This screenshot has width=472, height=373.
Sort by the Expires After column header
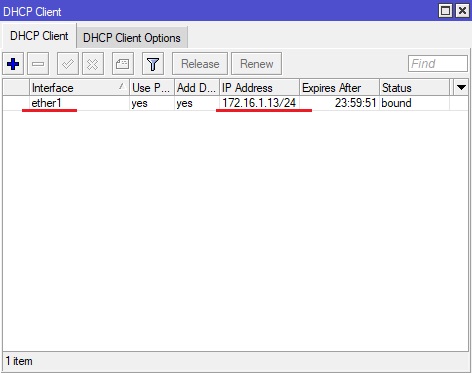(x=339, y=88)
